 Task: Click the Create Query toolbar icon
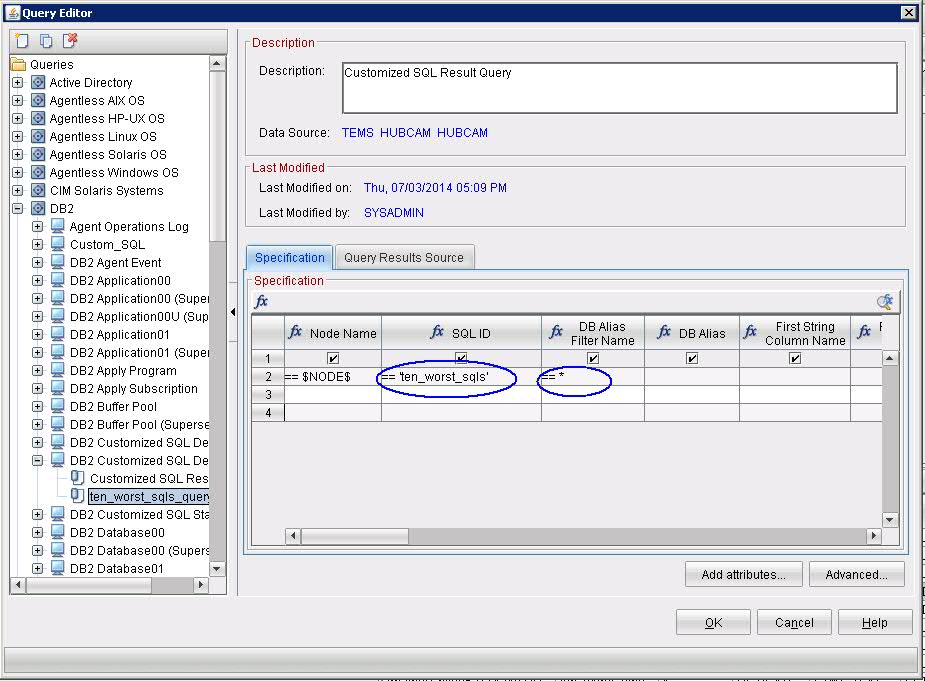pyautogui.click(x=21, y=41)
